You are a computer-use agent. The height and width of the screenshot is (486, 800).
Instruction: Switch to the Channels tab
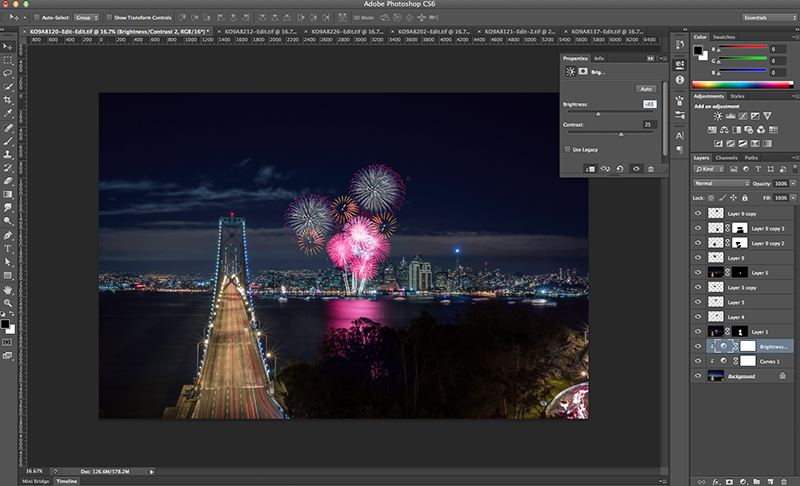(x=726, y=157)
